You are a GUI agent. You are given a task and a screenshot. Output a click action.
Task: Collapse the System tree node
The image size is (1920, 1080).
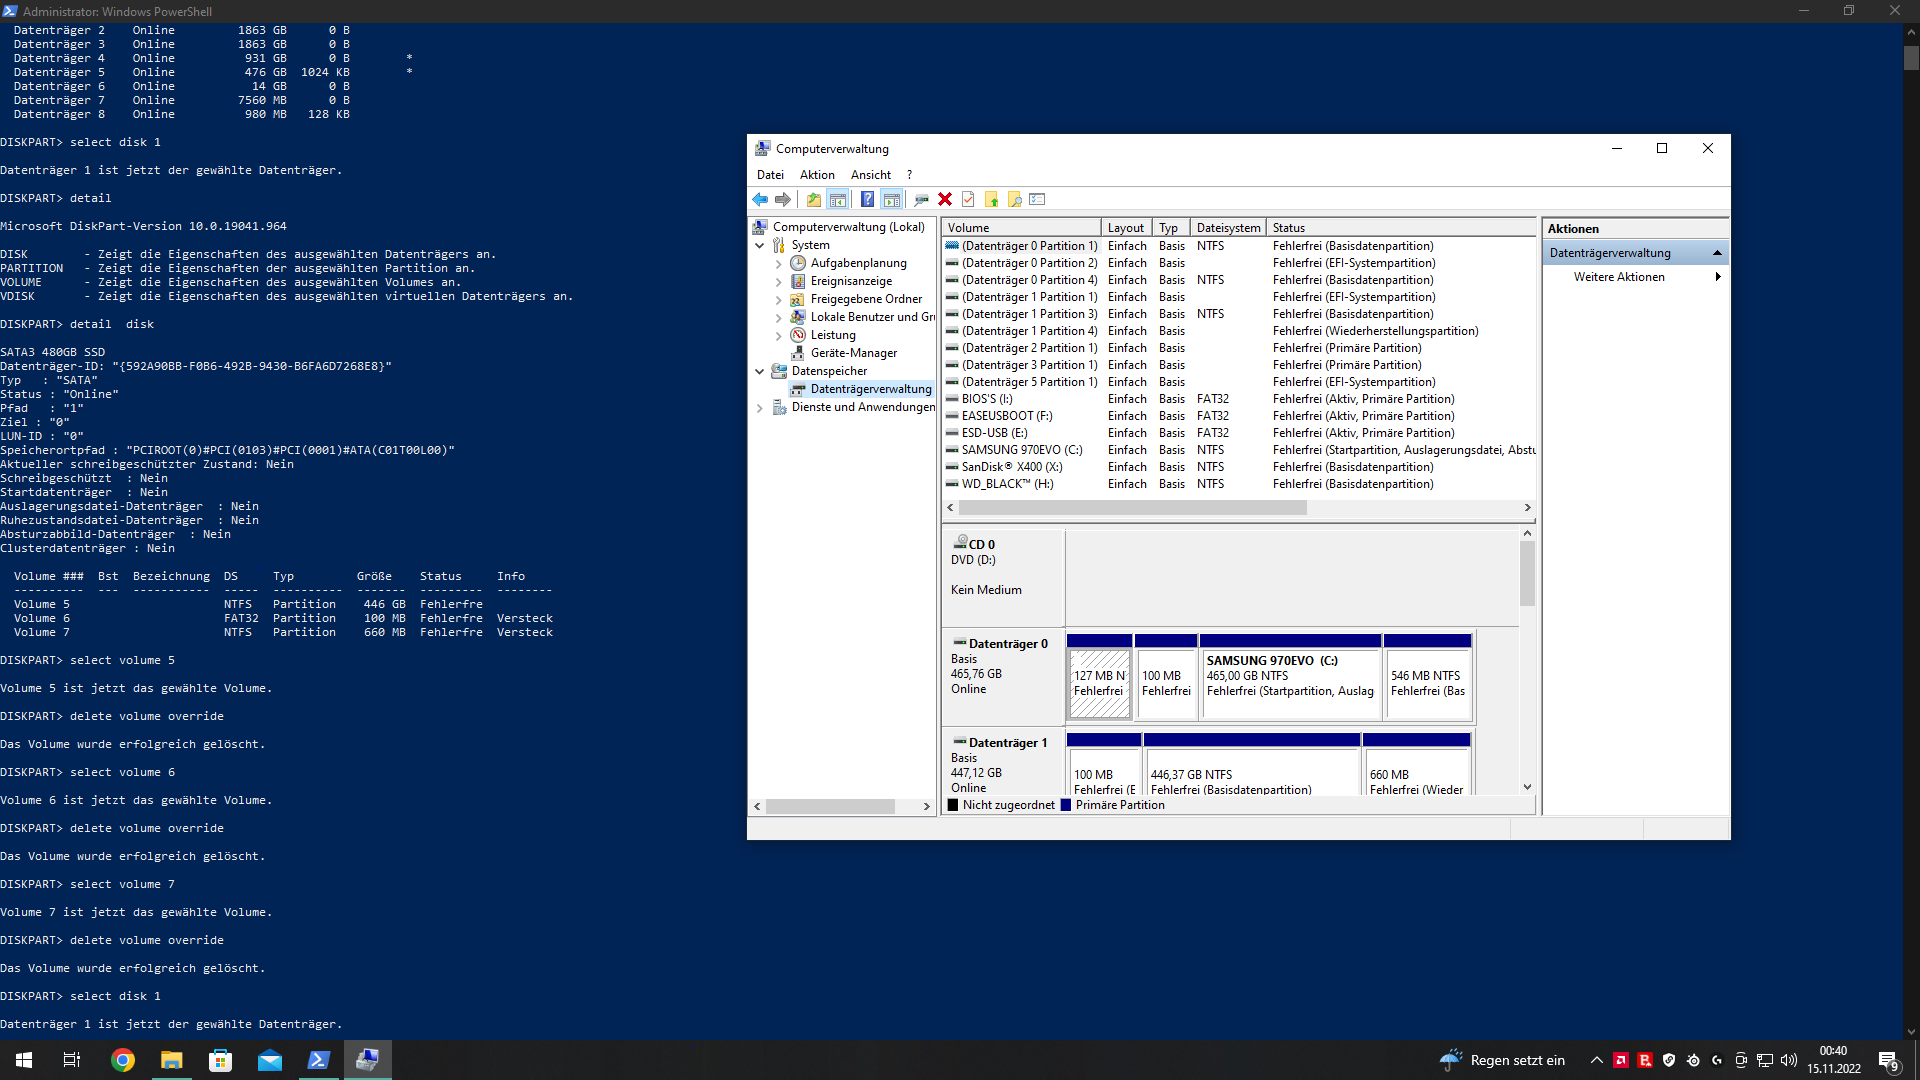coord(760,245)
